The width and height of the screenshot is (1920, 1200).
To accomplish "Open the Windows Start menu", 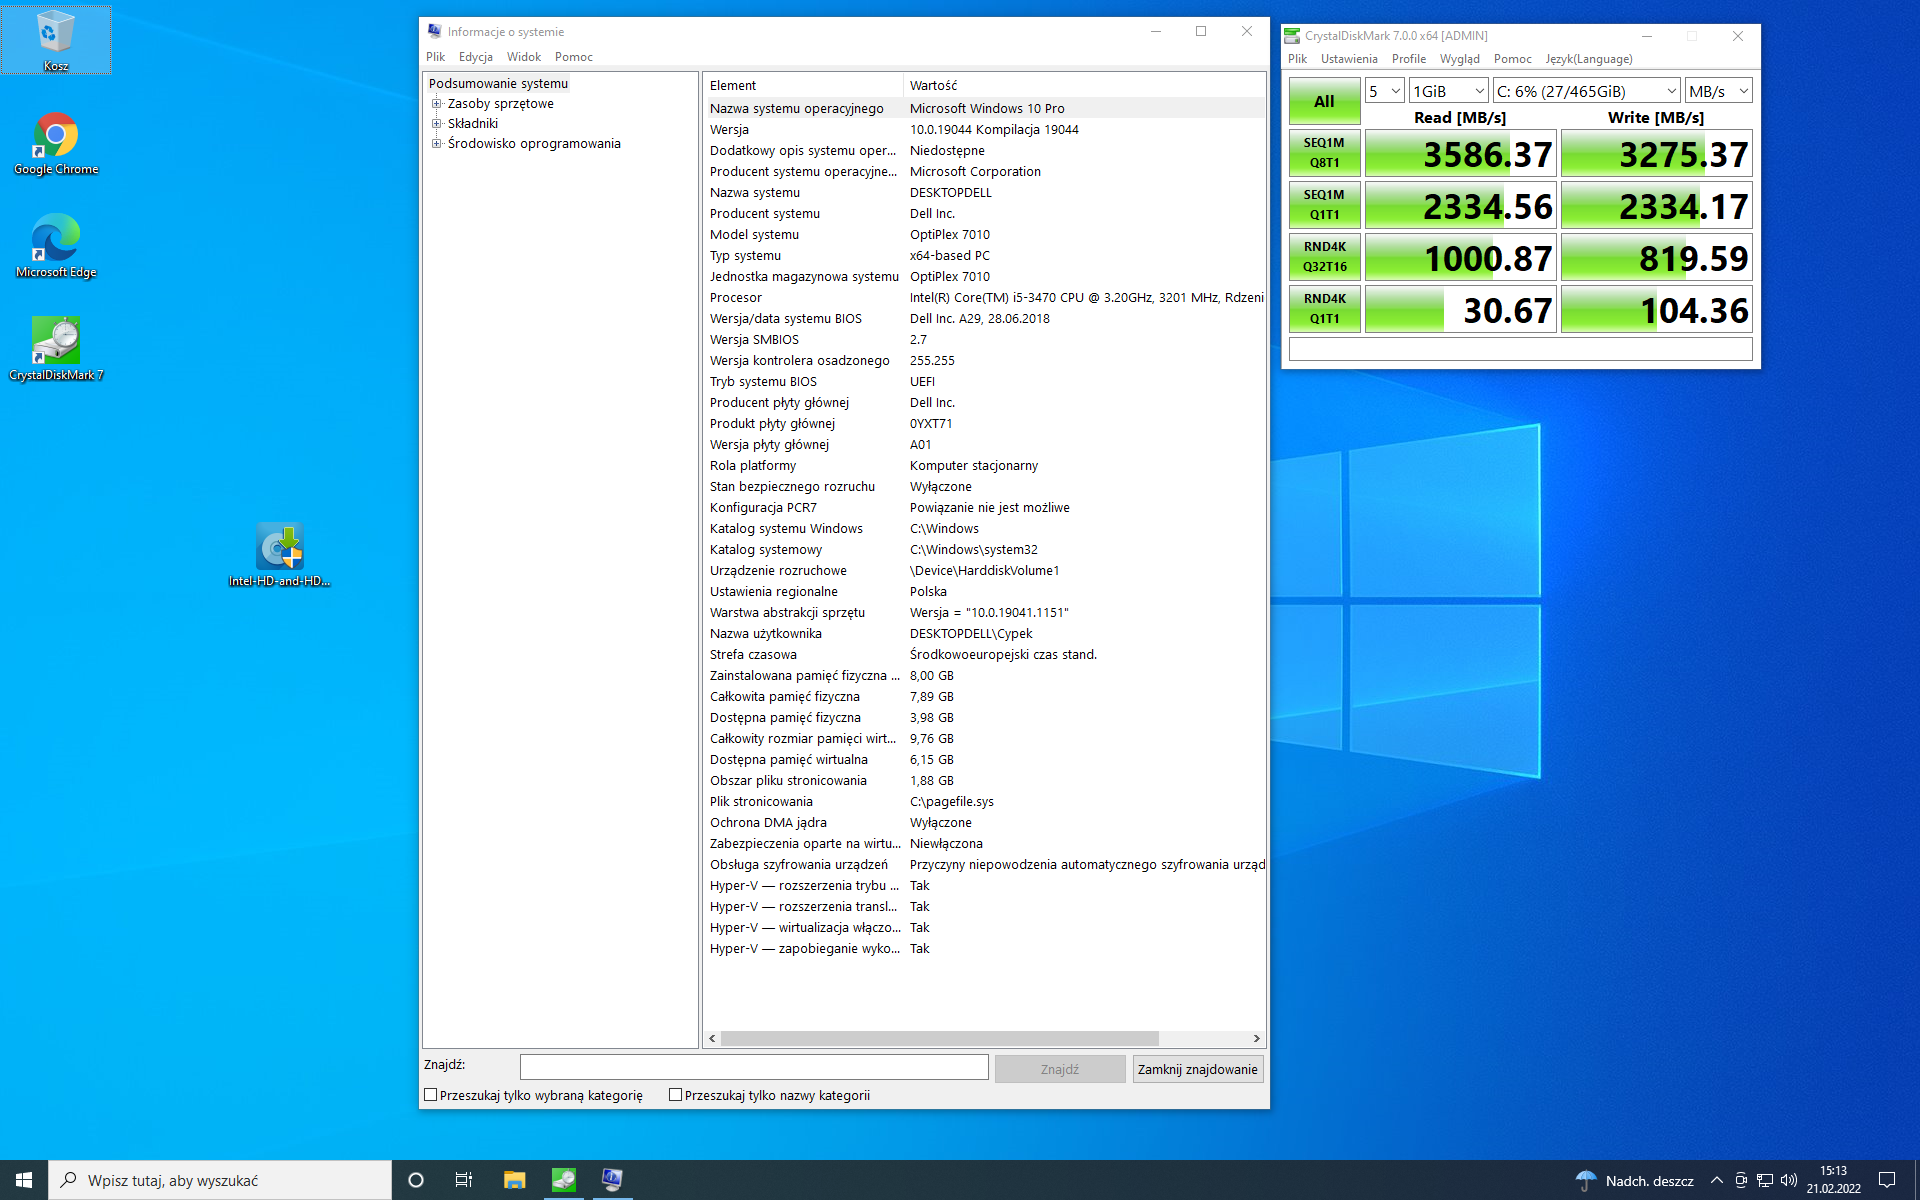I will pos(24,1180).
